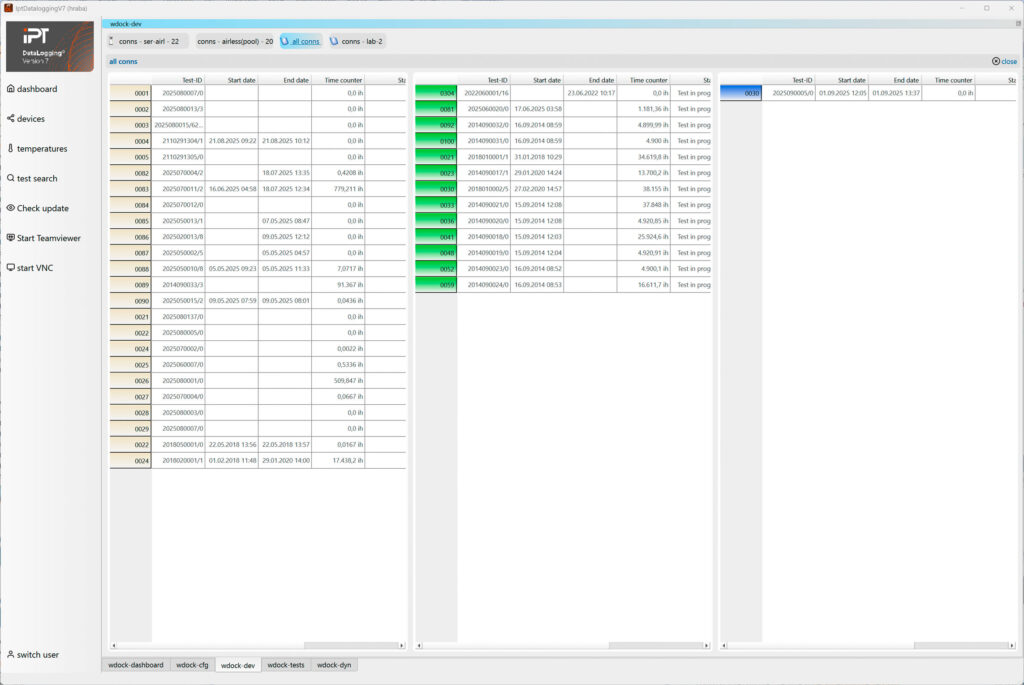The height and width of the screenshot is (685, 1024).
Task: Open test search using the magnifier icon
Action: [x=12, y=178]
